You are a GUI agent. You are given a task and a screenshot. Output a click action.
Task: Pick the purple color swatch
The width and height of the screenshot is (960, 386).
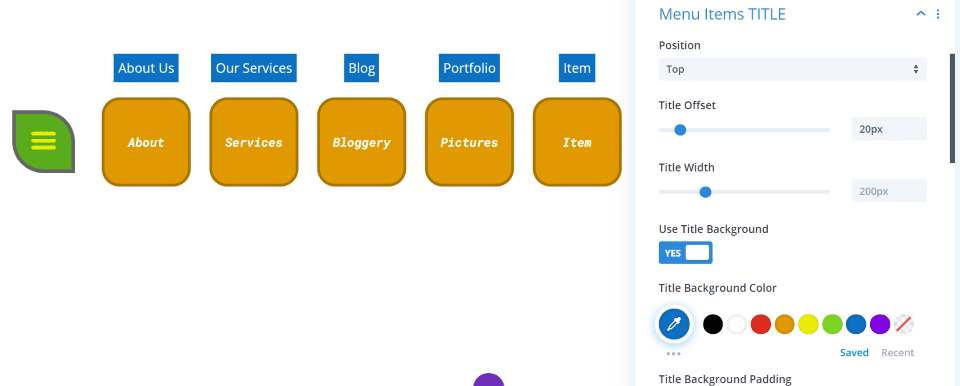880,324
